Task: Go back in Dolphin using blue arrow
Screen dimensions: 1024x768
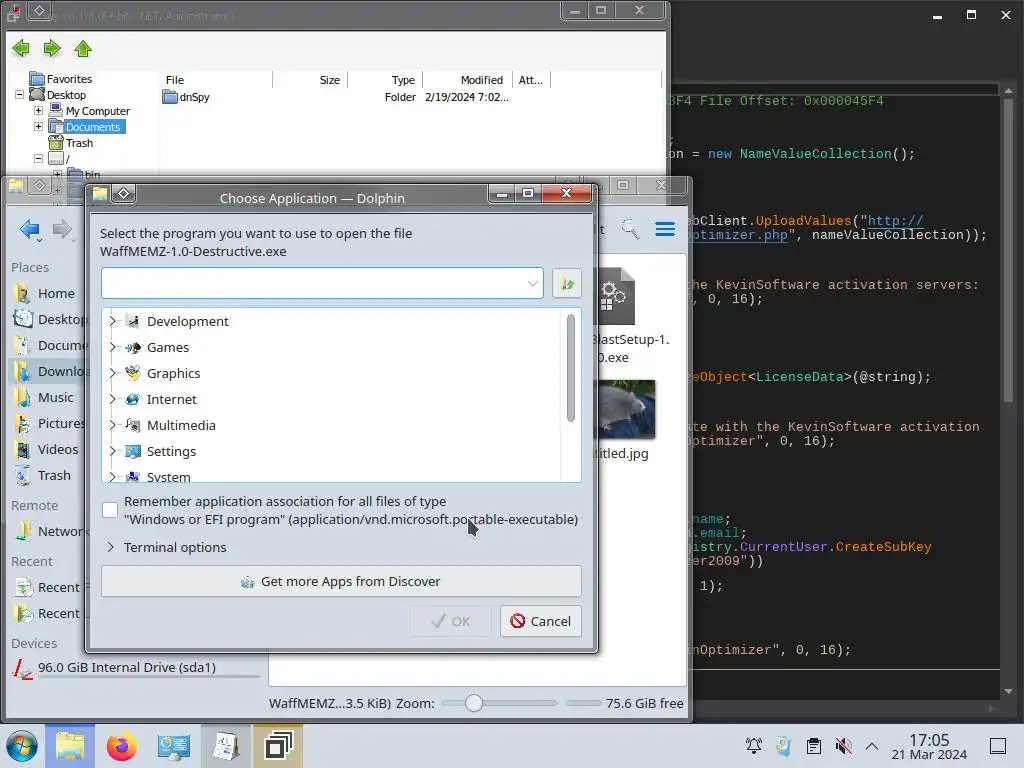Action: (29, 229)
